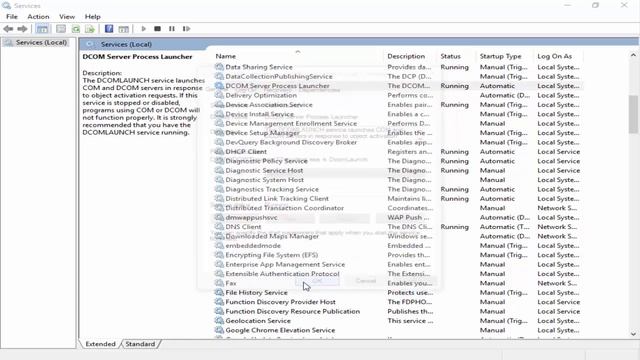Click the Forward arrow toolbar icon
This screenshot has height=360, width=640.
(x=22, y=29)
